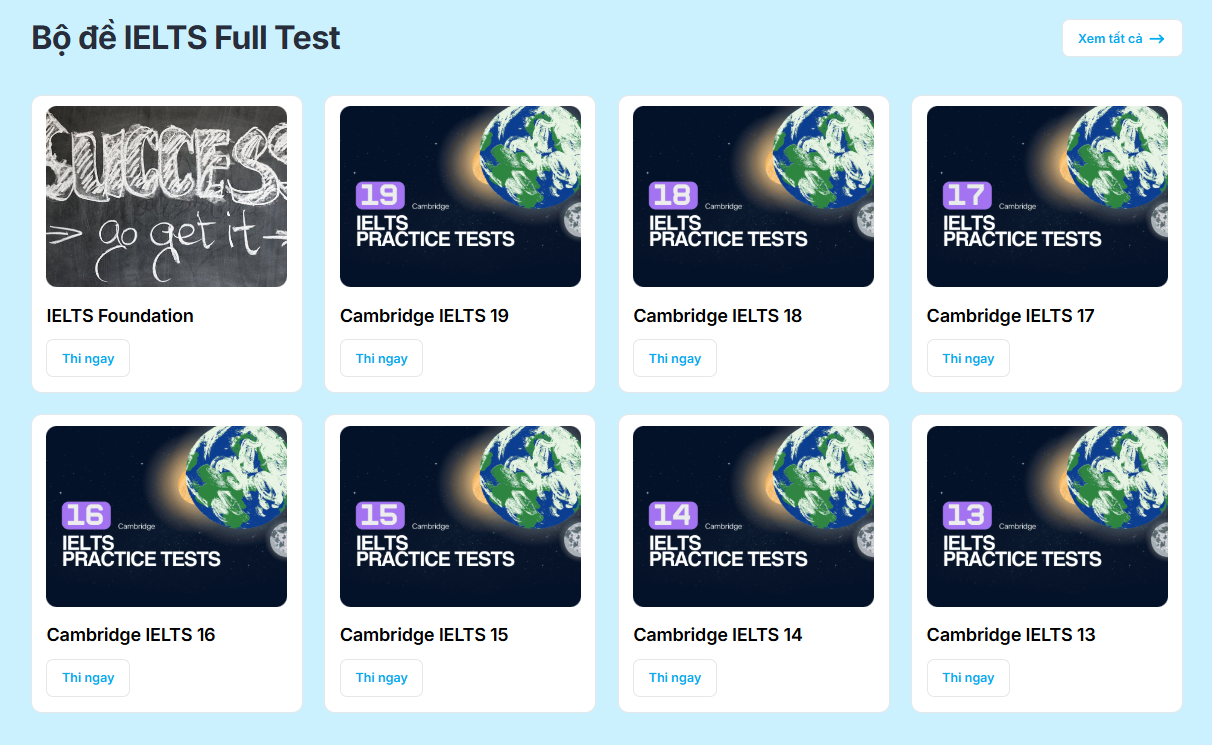Screen dimensions: 1212x745
Task: Click Thi ngay under Cambridge IELTS 13
Action: [x=968, y=677]
